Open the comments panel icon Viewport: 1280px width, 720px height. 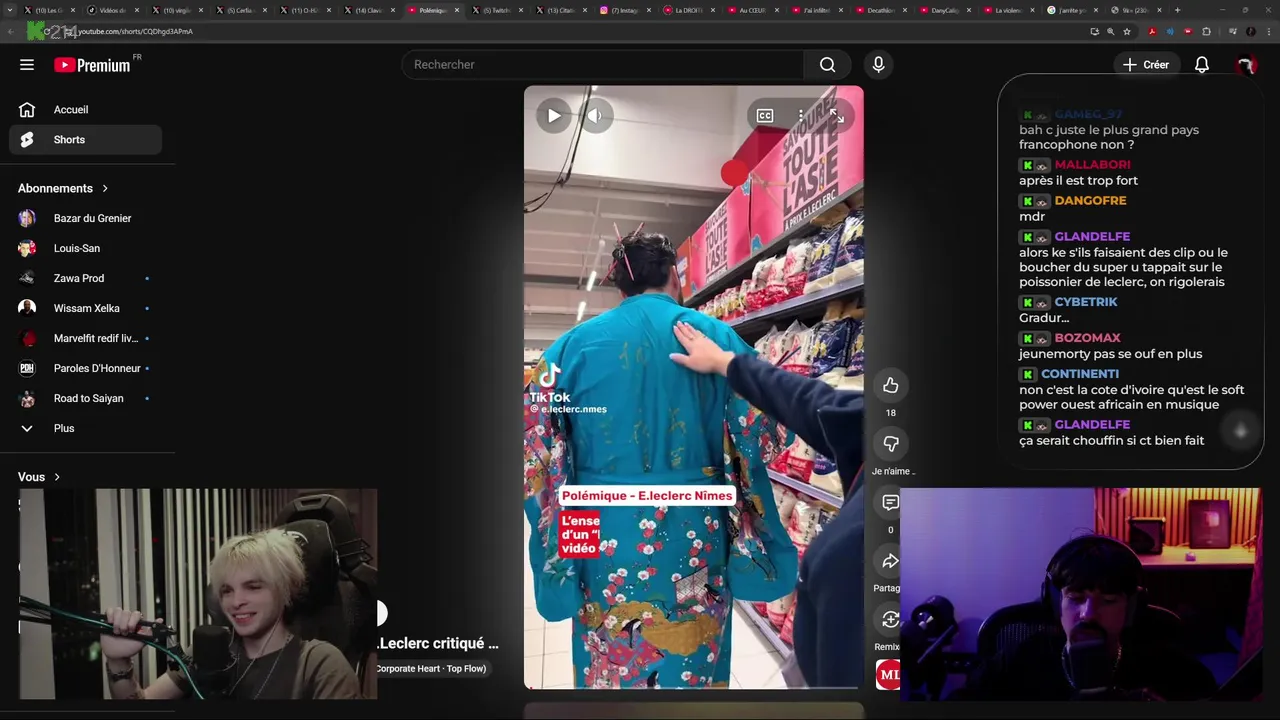[890, 502]
